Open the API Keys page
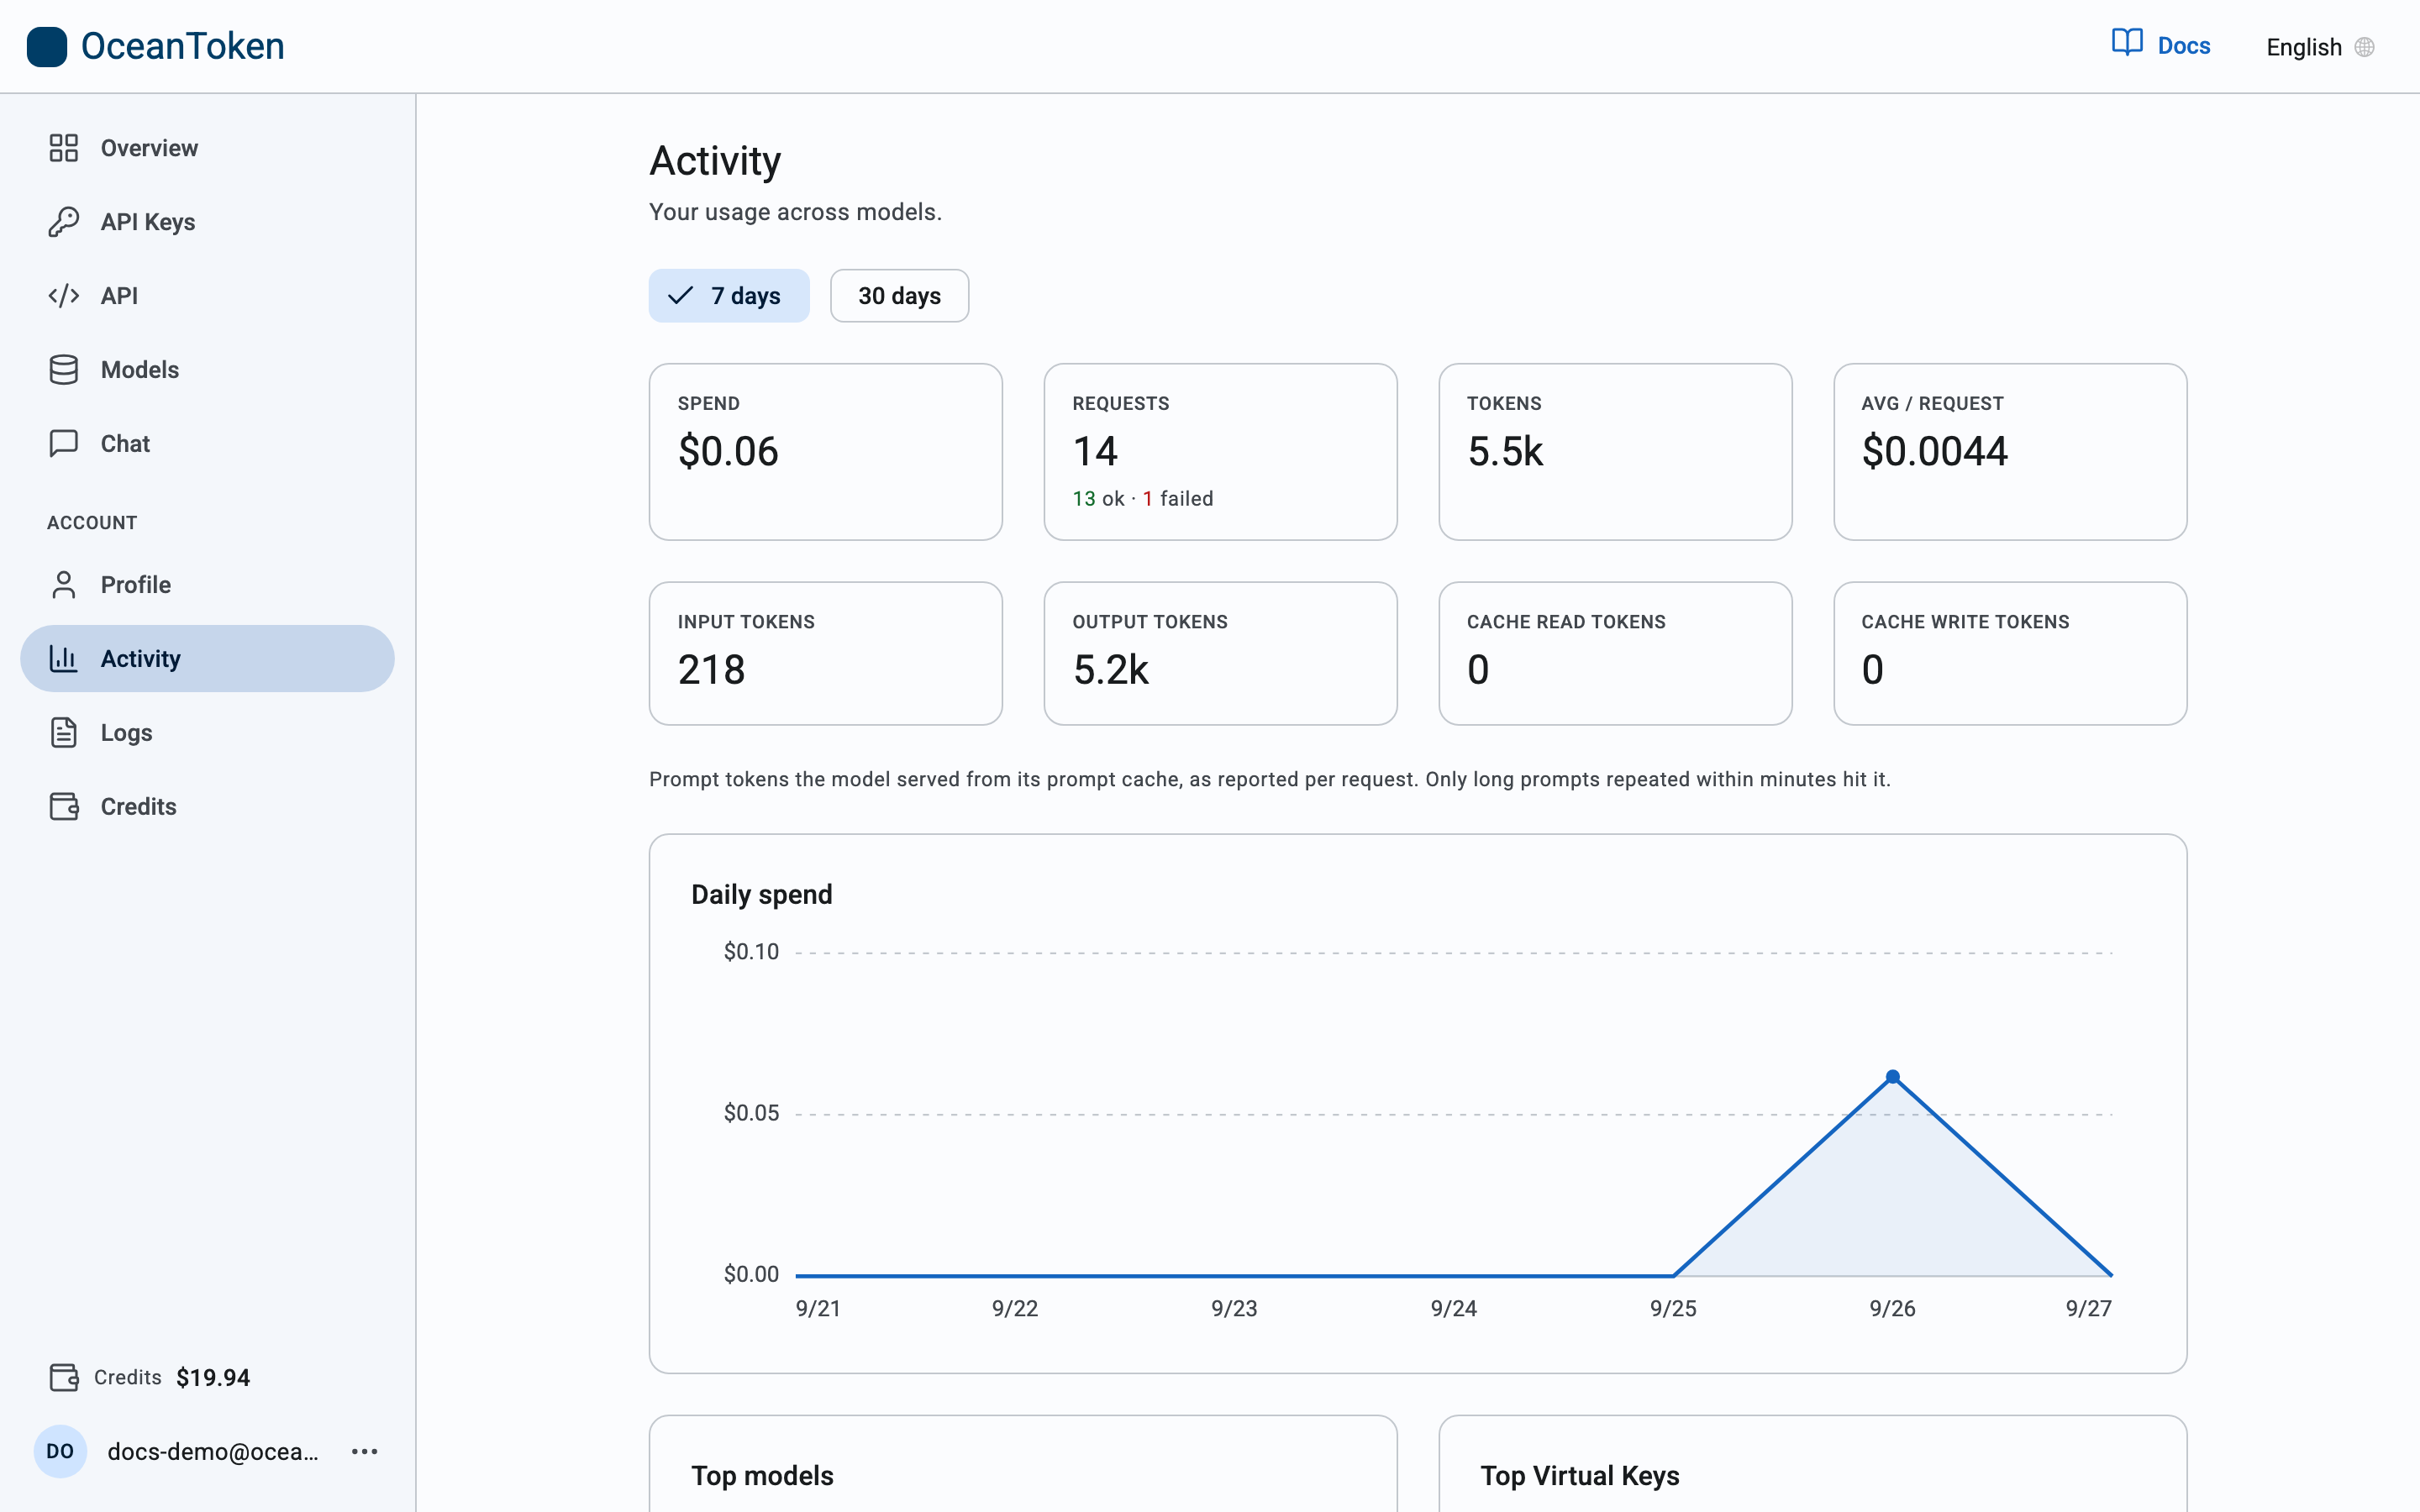 pos(207,222)
